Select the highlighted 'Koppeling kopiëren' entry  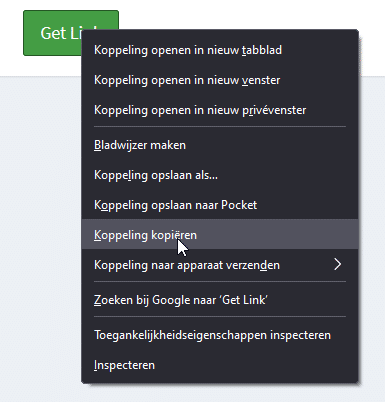[x=220, y=234]
